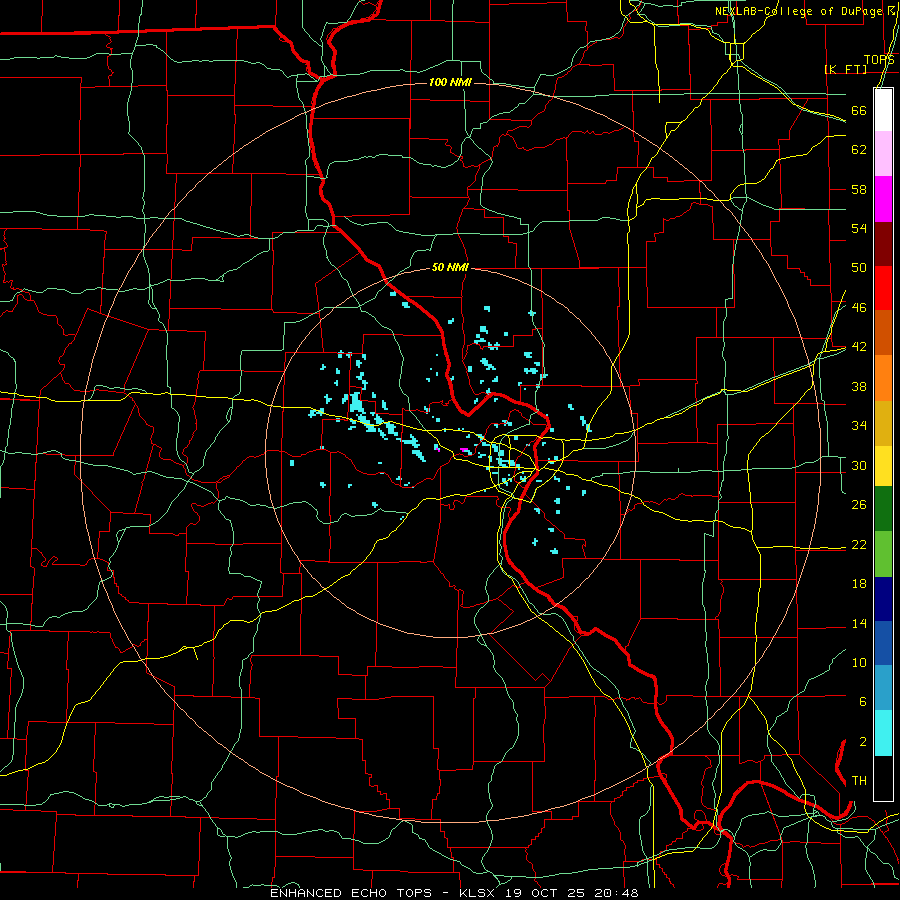Click the magenta 58 kft legend swatch

(883, 199)
